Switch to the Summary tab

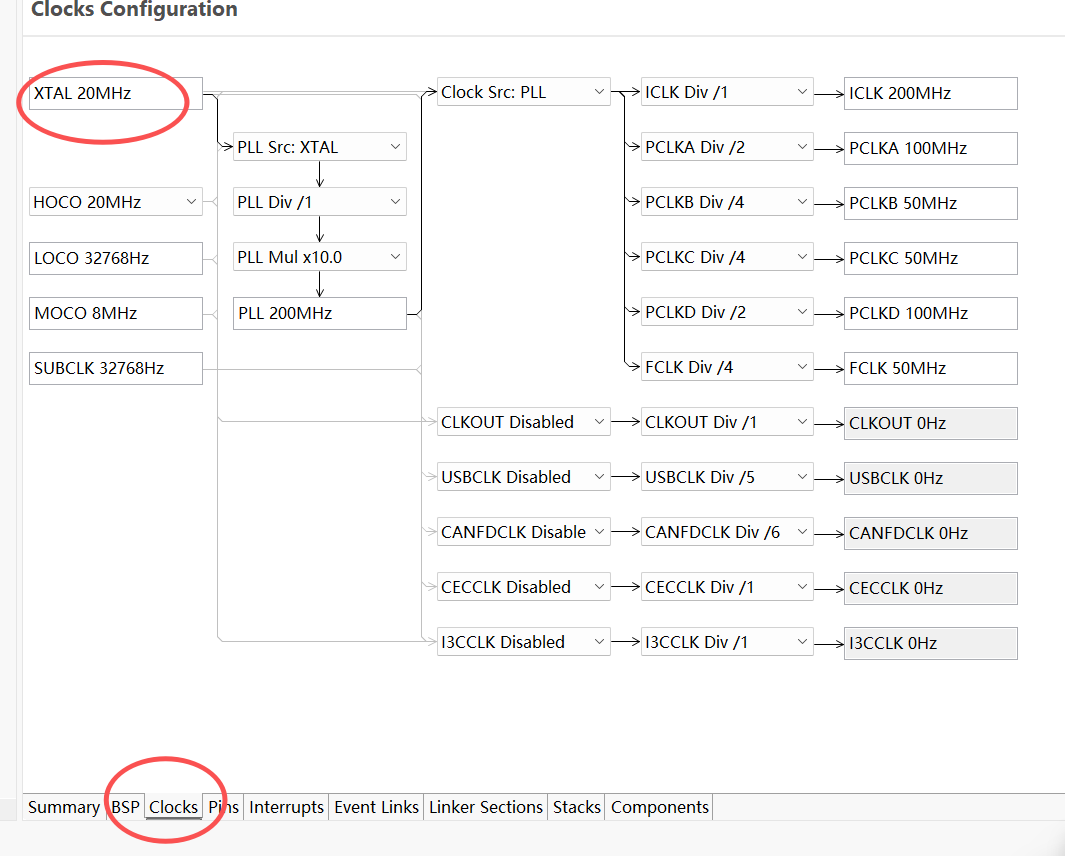click(64, 807)
